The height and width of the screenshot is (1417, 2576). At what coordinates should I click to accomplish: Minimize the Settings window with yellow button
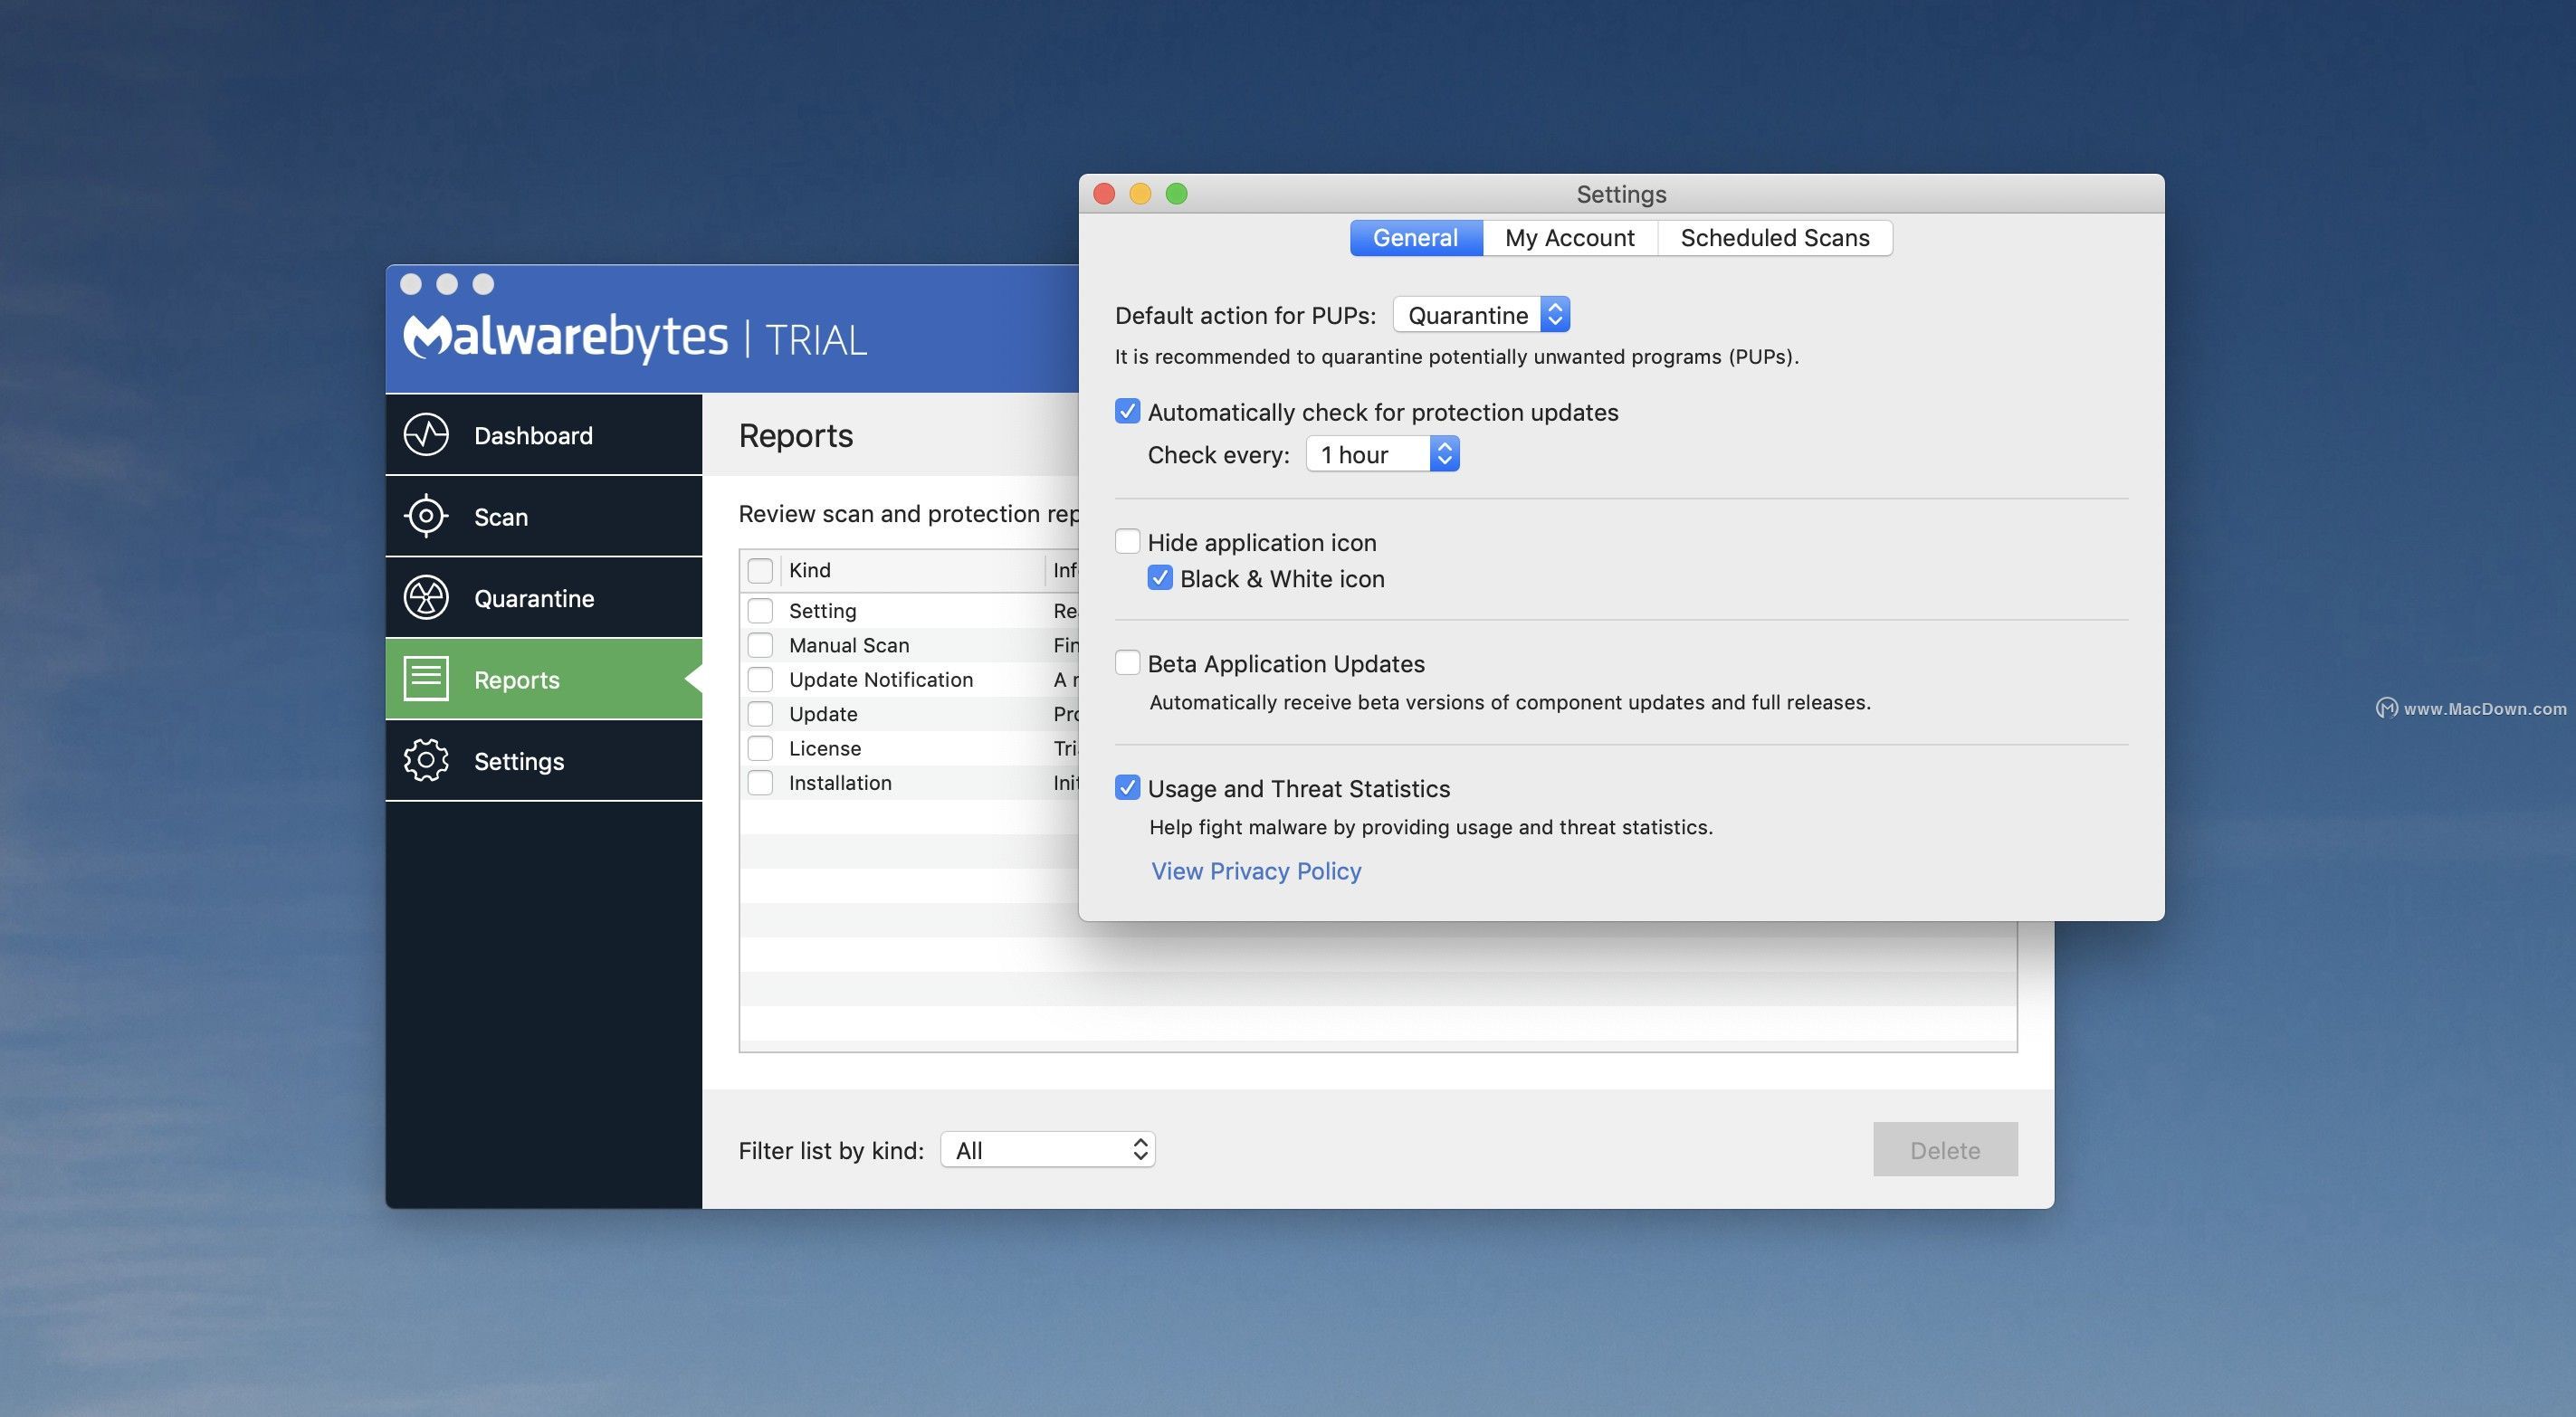coord(1140,194)
